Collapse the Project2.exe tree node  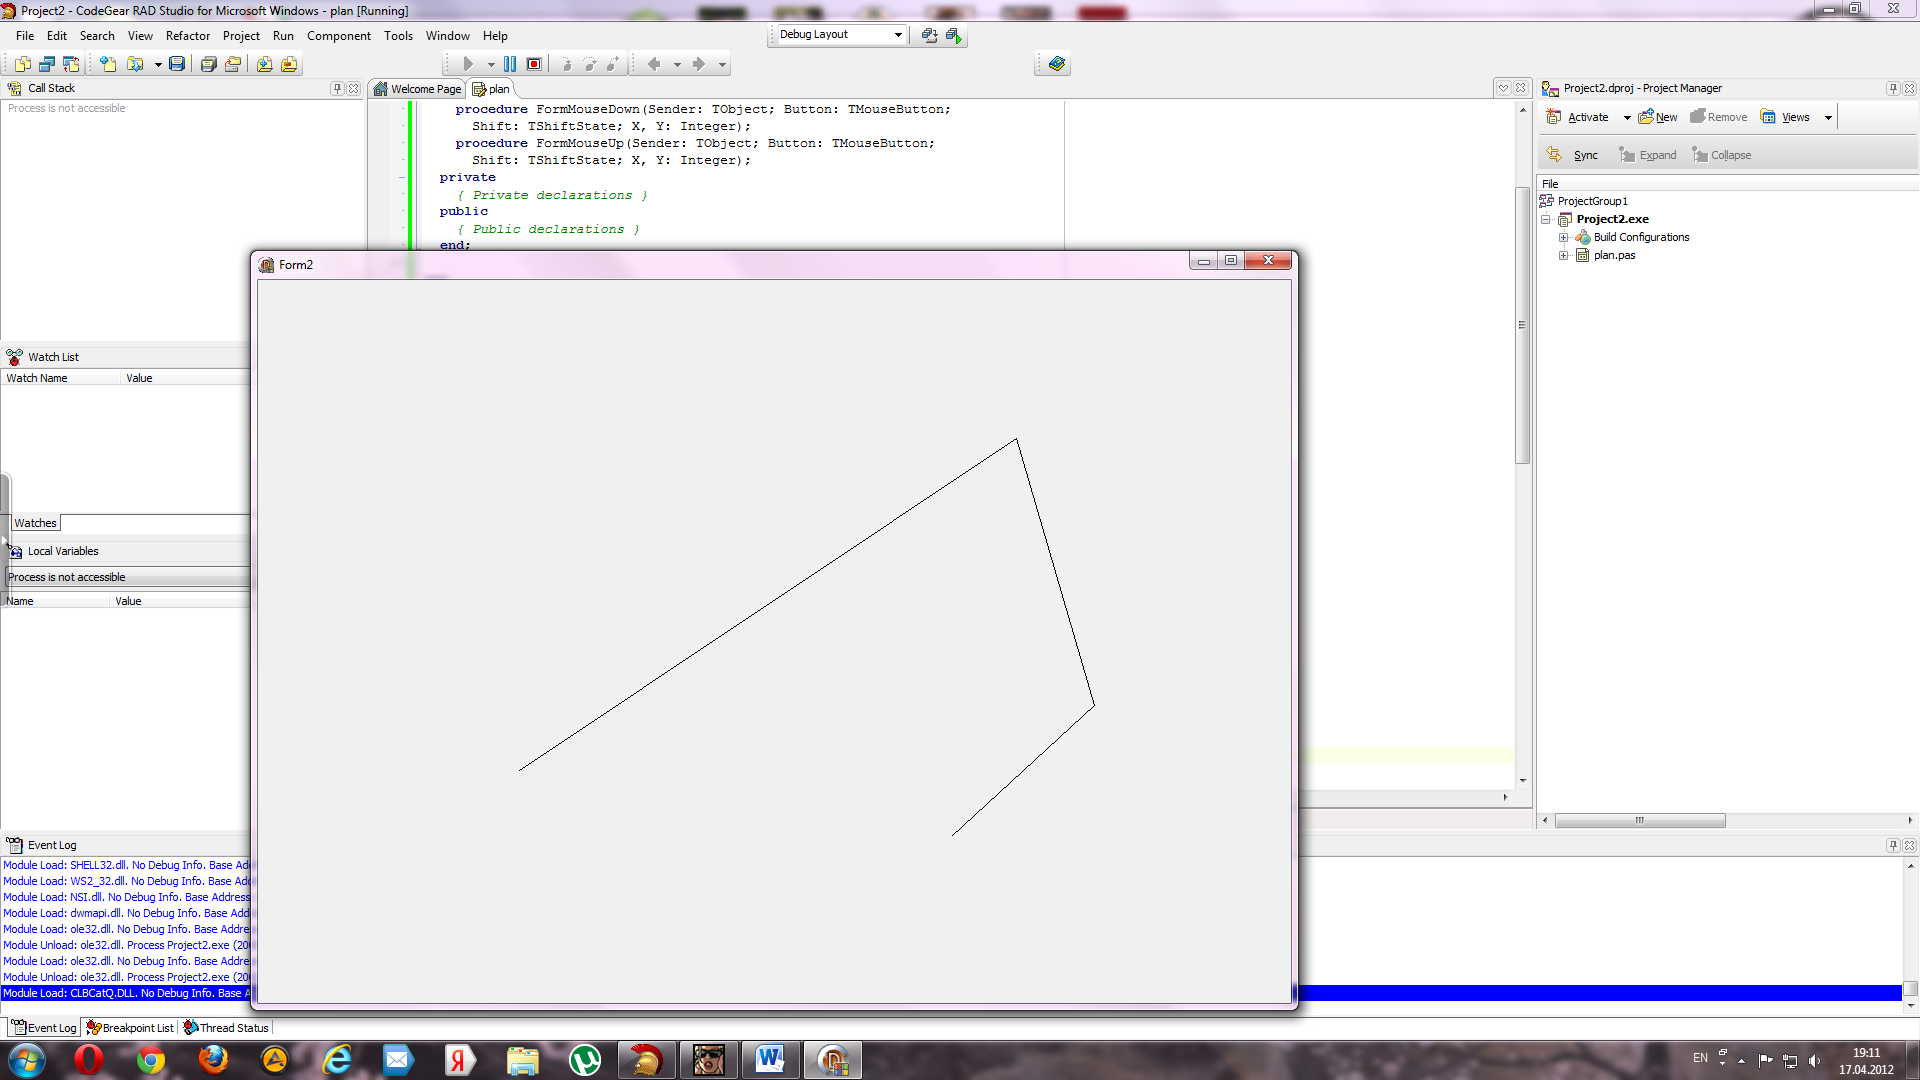1545,219
